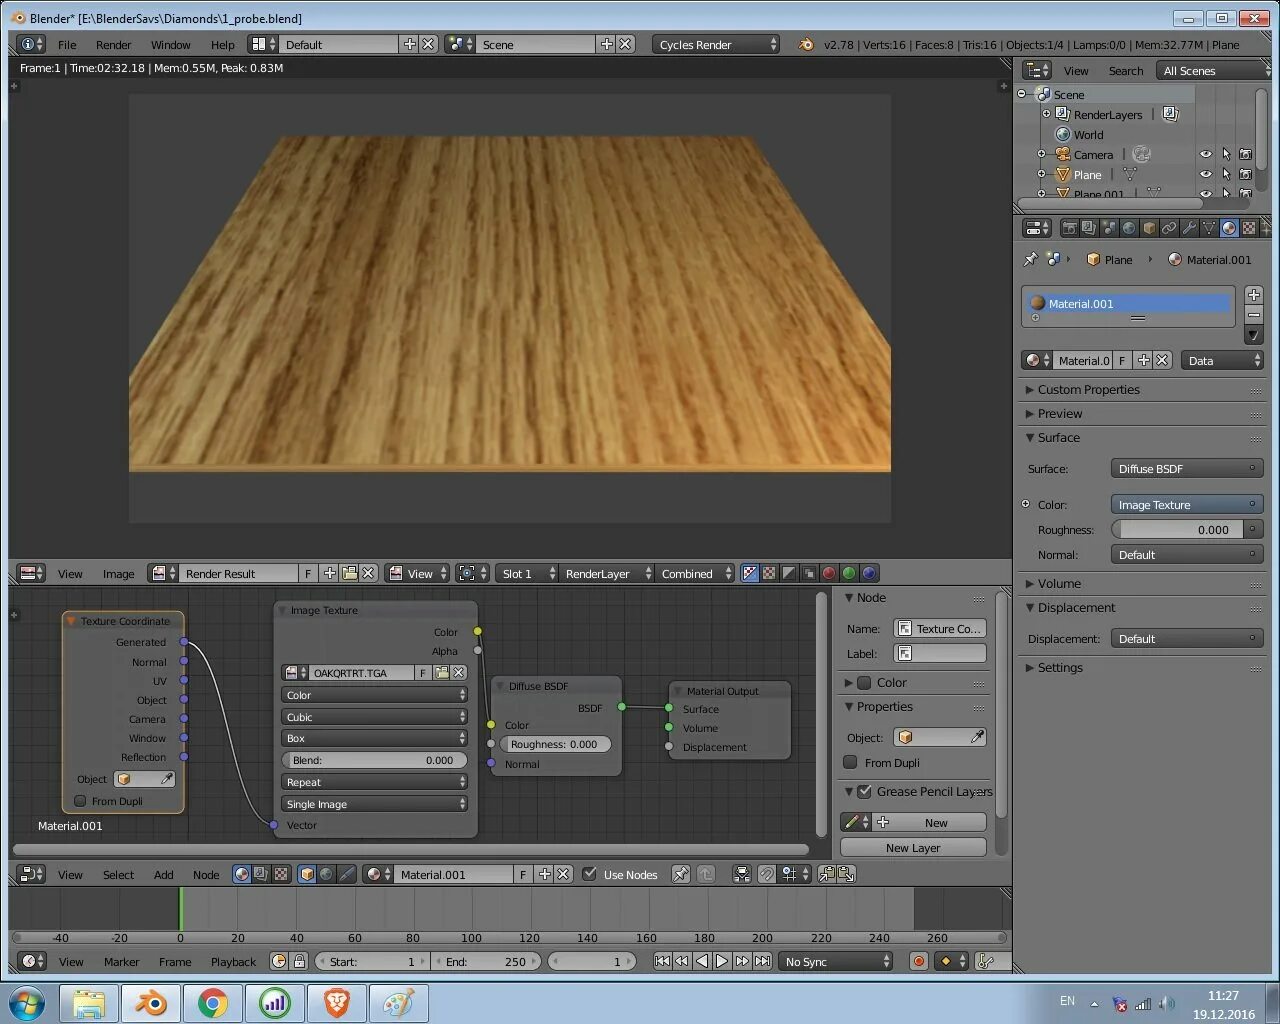Hide the Camera using its eye icon
This screenshot has width=1280, height=1024.
pyautogui.click(x=1205, y=154)
